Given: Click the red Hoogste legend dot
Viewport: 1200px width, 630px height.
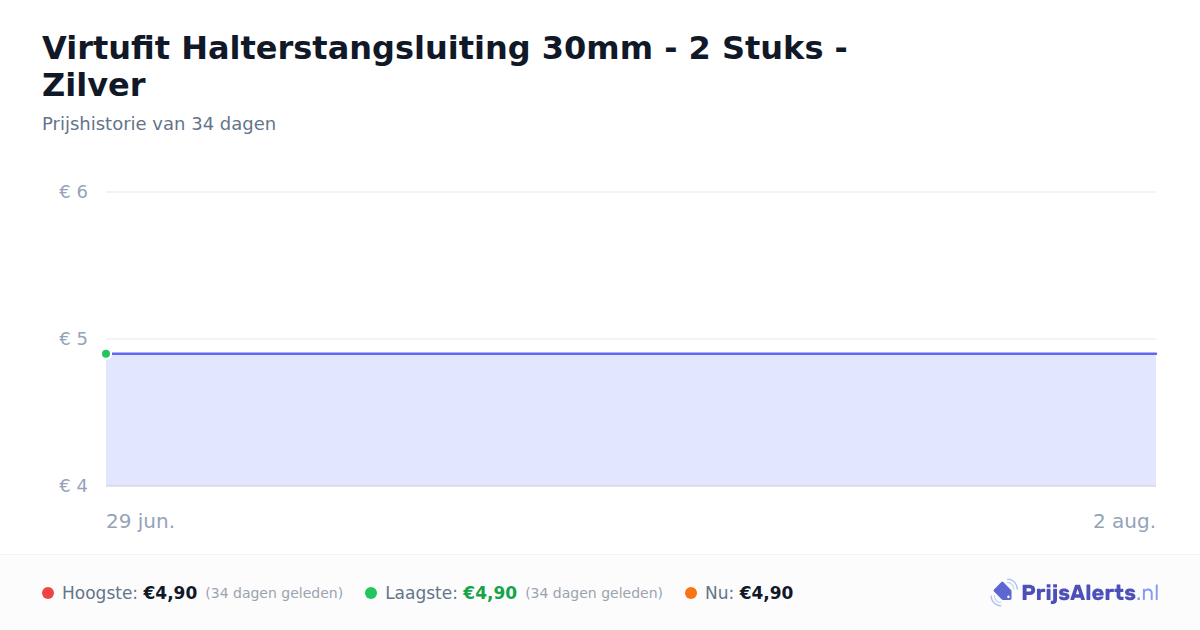Looking at the screenshot, I should click(x=48, y=593).
